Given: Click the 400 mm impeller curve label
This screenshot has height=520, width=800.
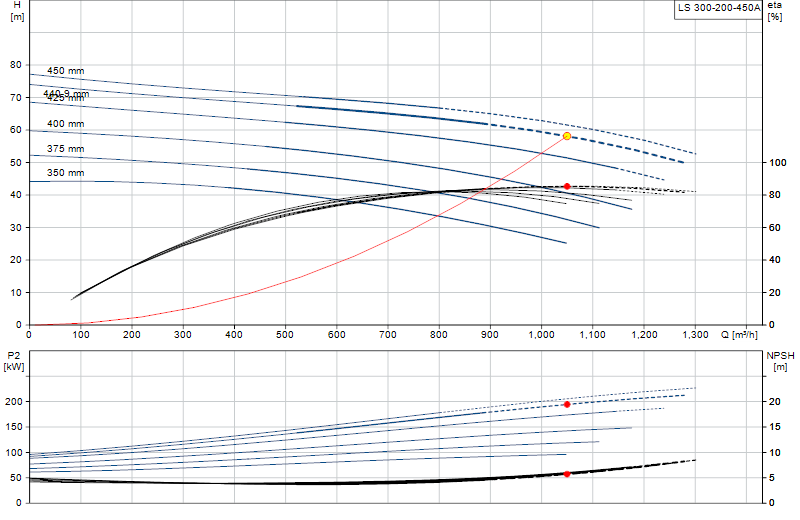Looking at the screenshot, I should point(65,124).
